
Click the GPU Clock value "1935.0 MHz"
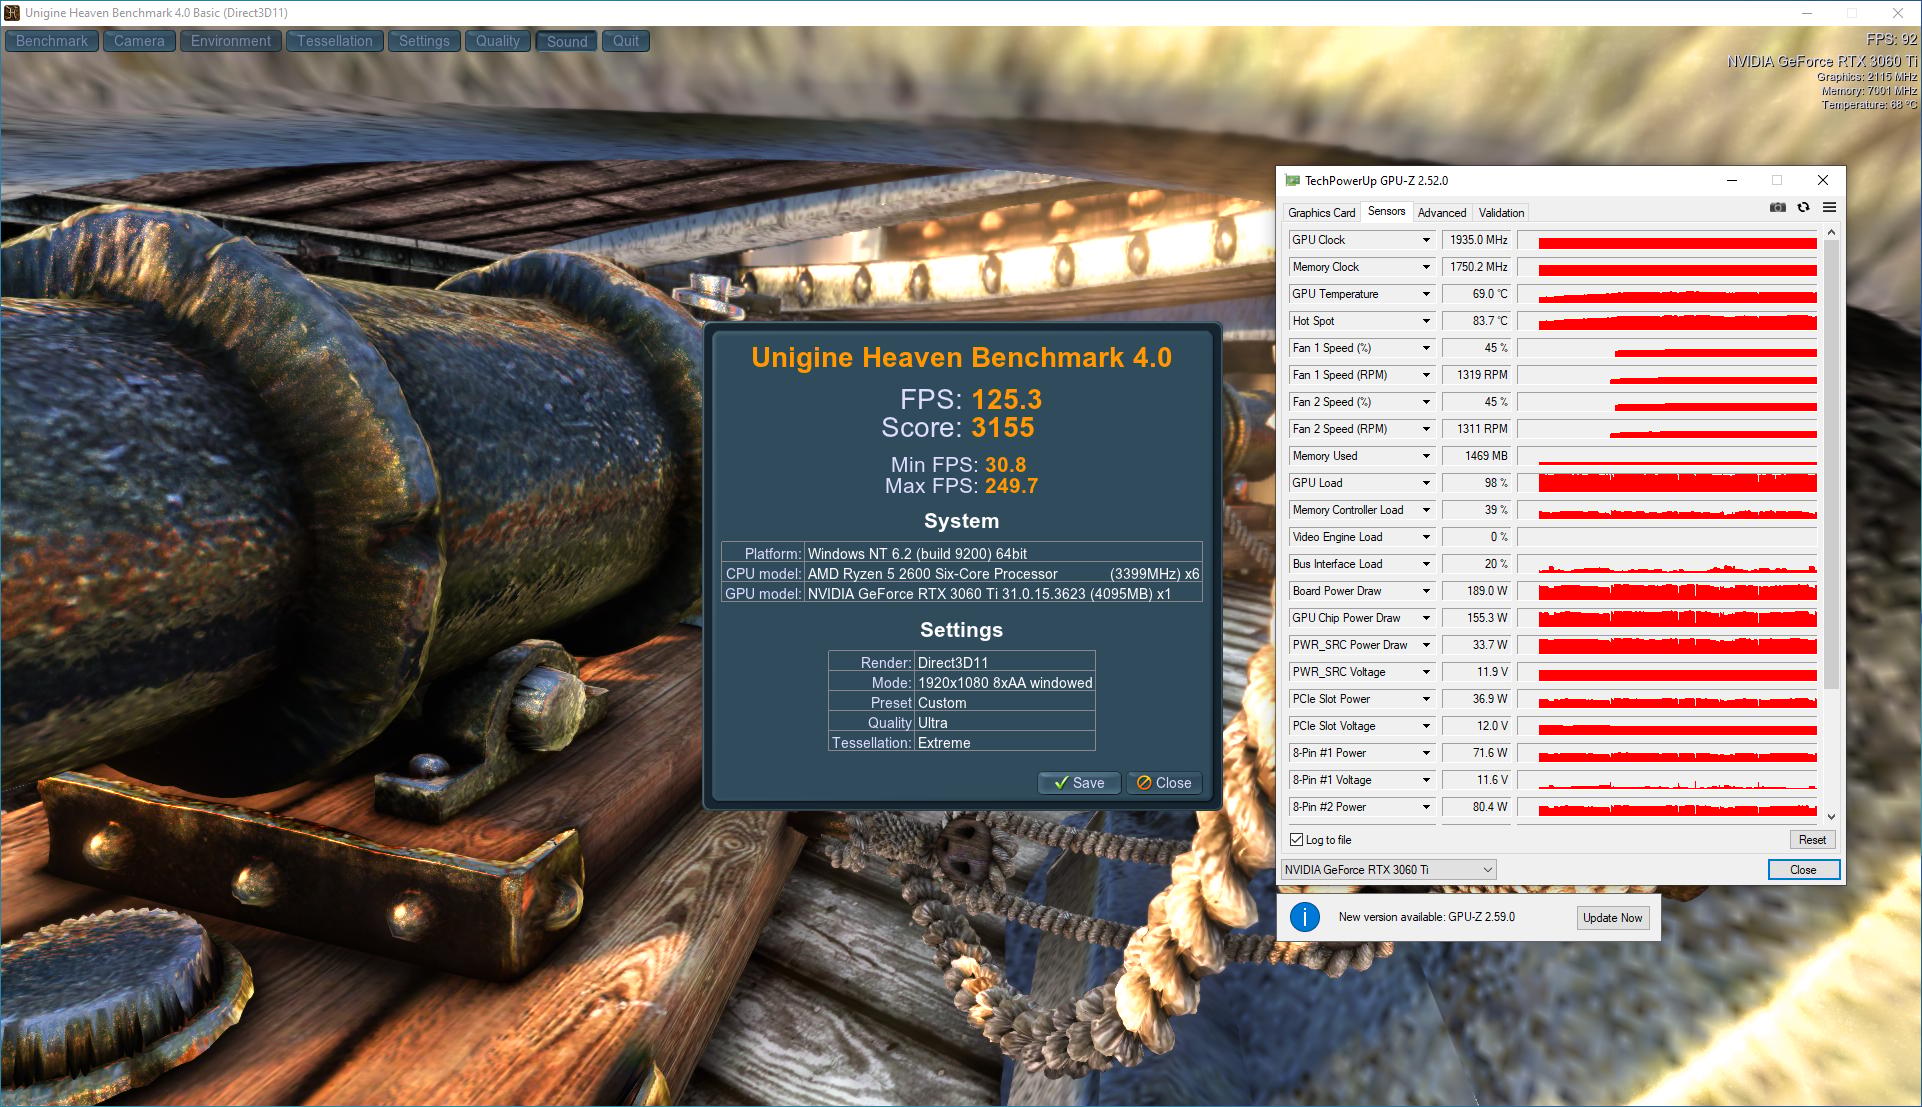[1478, 240]
